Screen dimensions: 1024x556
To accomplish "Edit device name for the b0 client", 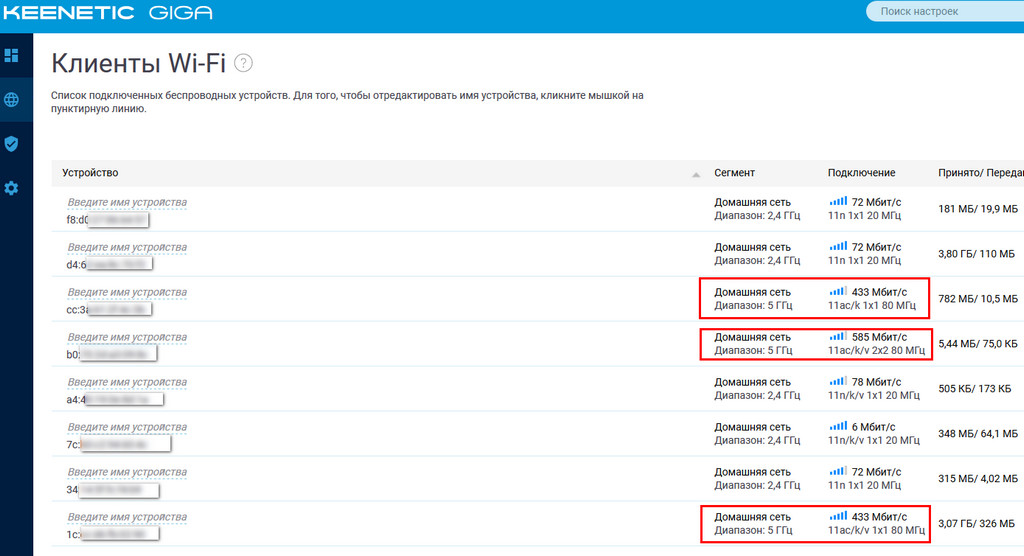I will (127, 337).
